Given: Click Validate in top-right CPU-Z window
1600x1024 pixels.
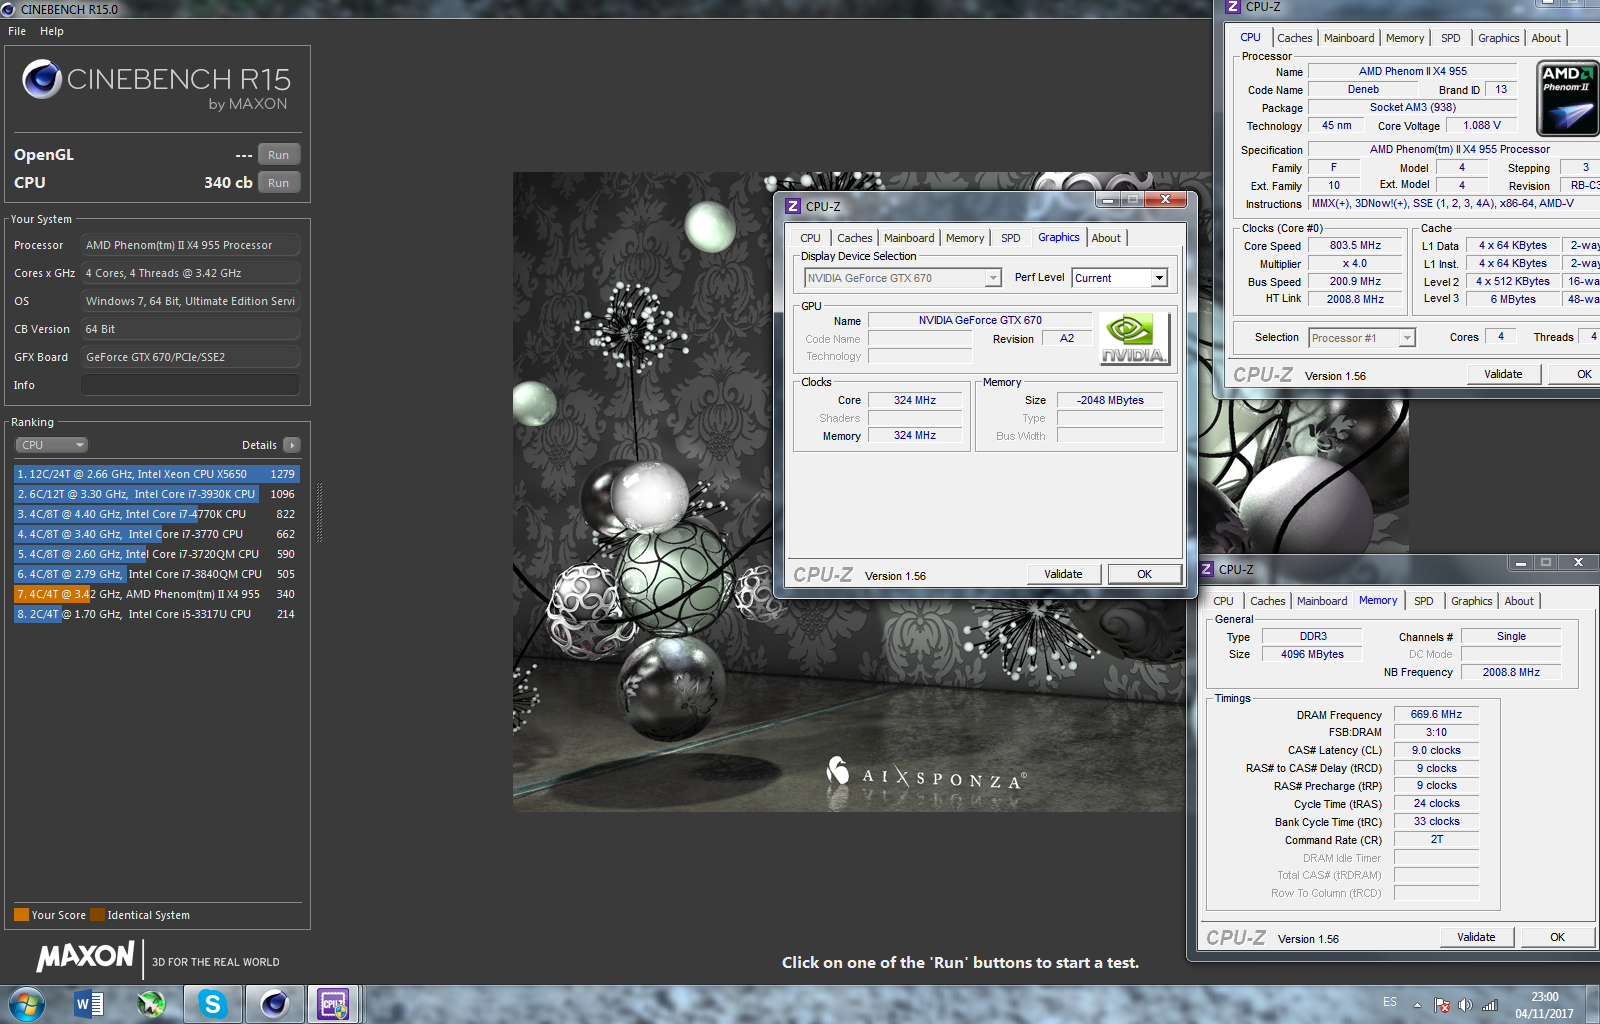Looking at the screenshot, I should tap(1503, 374).
